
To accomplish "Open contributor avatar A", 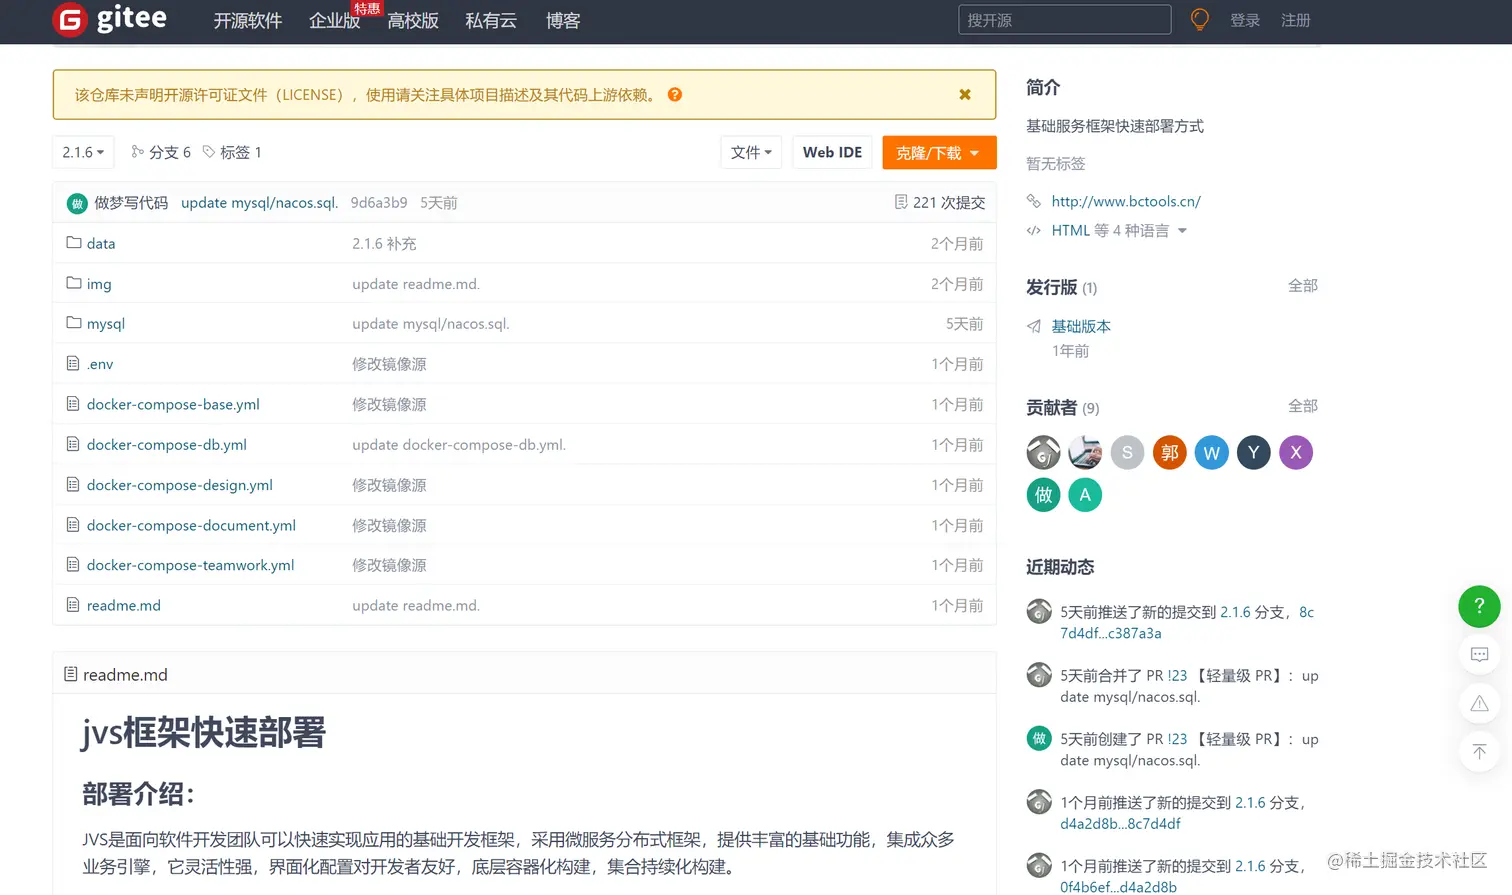I will (1085, 495).
